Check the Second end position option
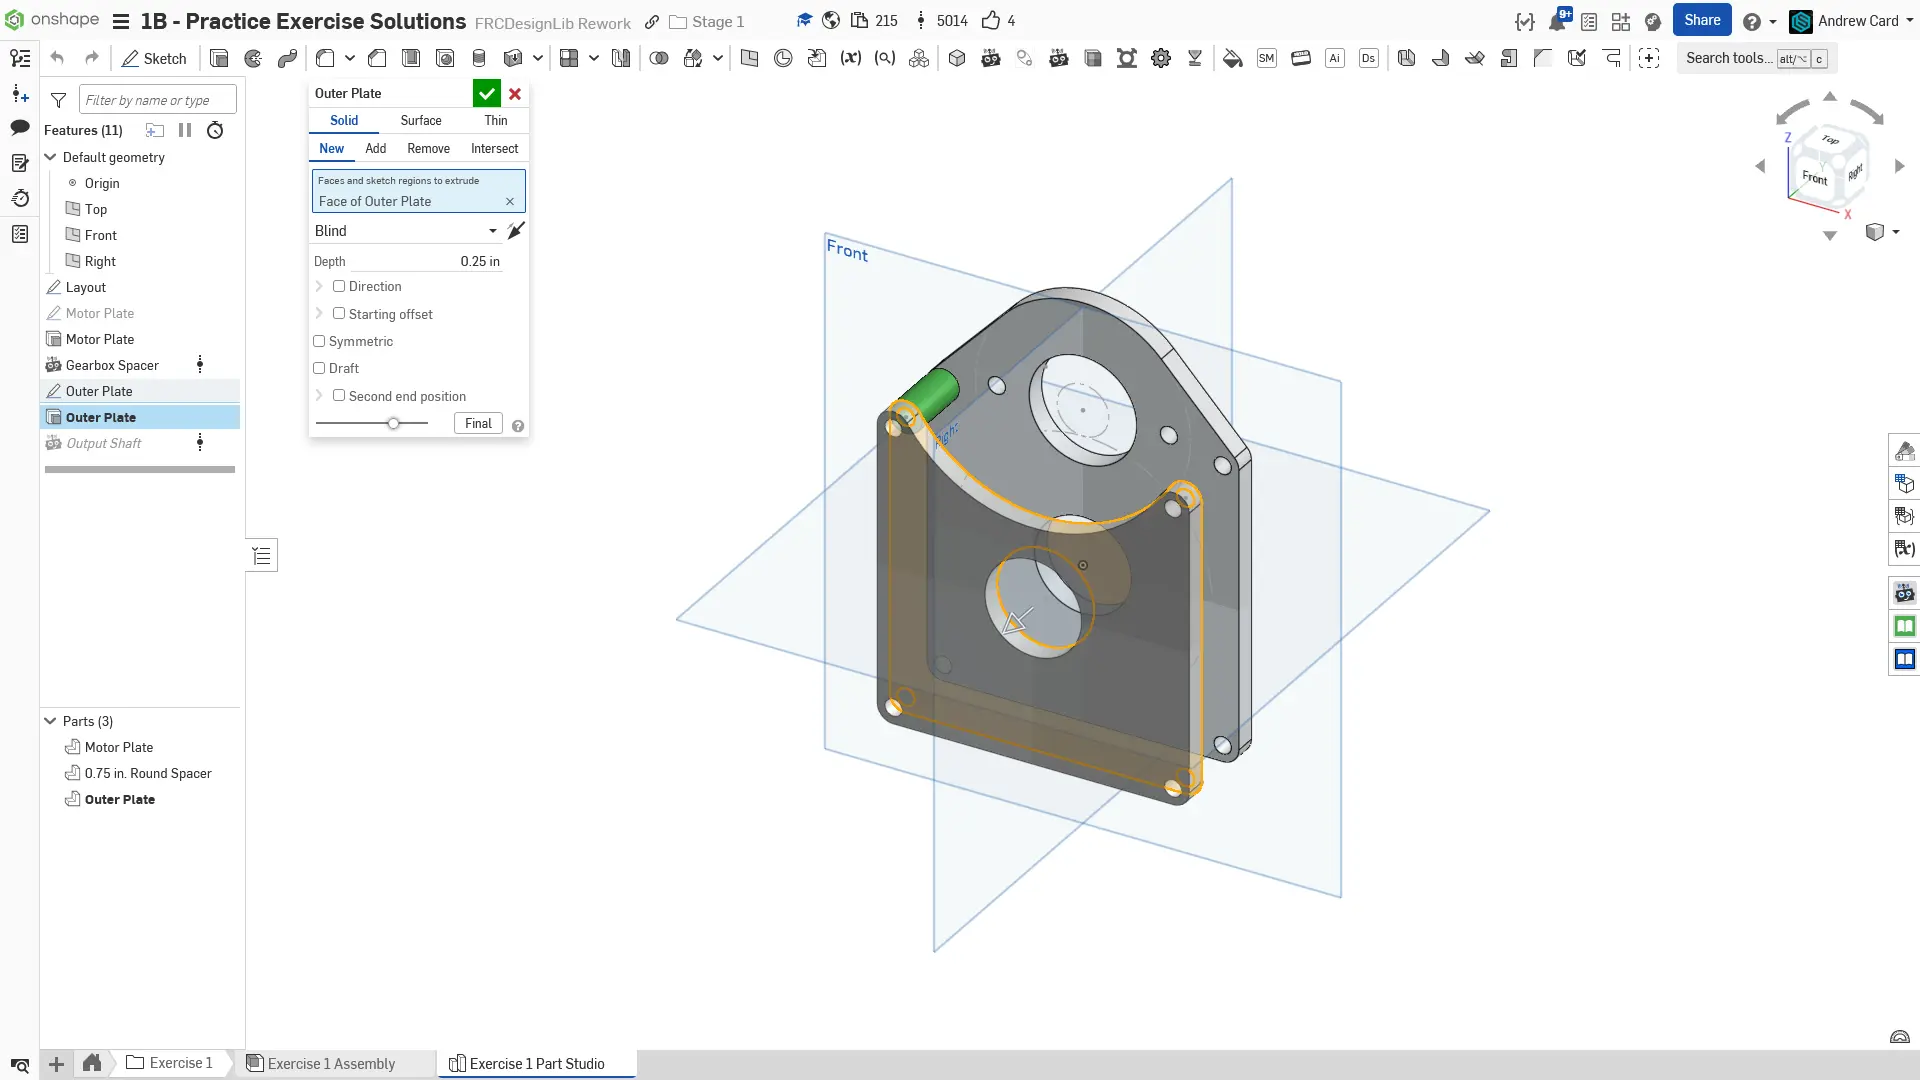This screenshot has height=1080, width=1920. [x=339, y=396]
